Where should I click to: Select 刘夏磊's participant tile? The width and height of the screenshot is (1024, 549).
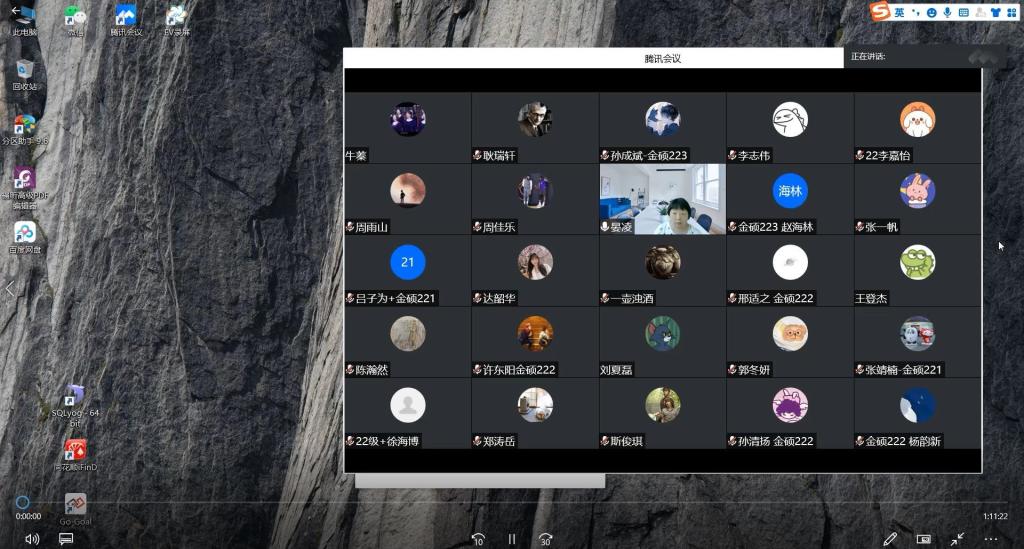[662, 342]
